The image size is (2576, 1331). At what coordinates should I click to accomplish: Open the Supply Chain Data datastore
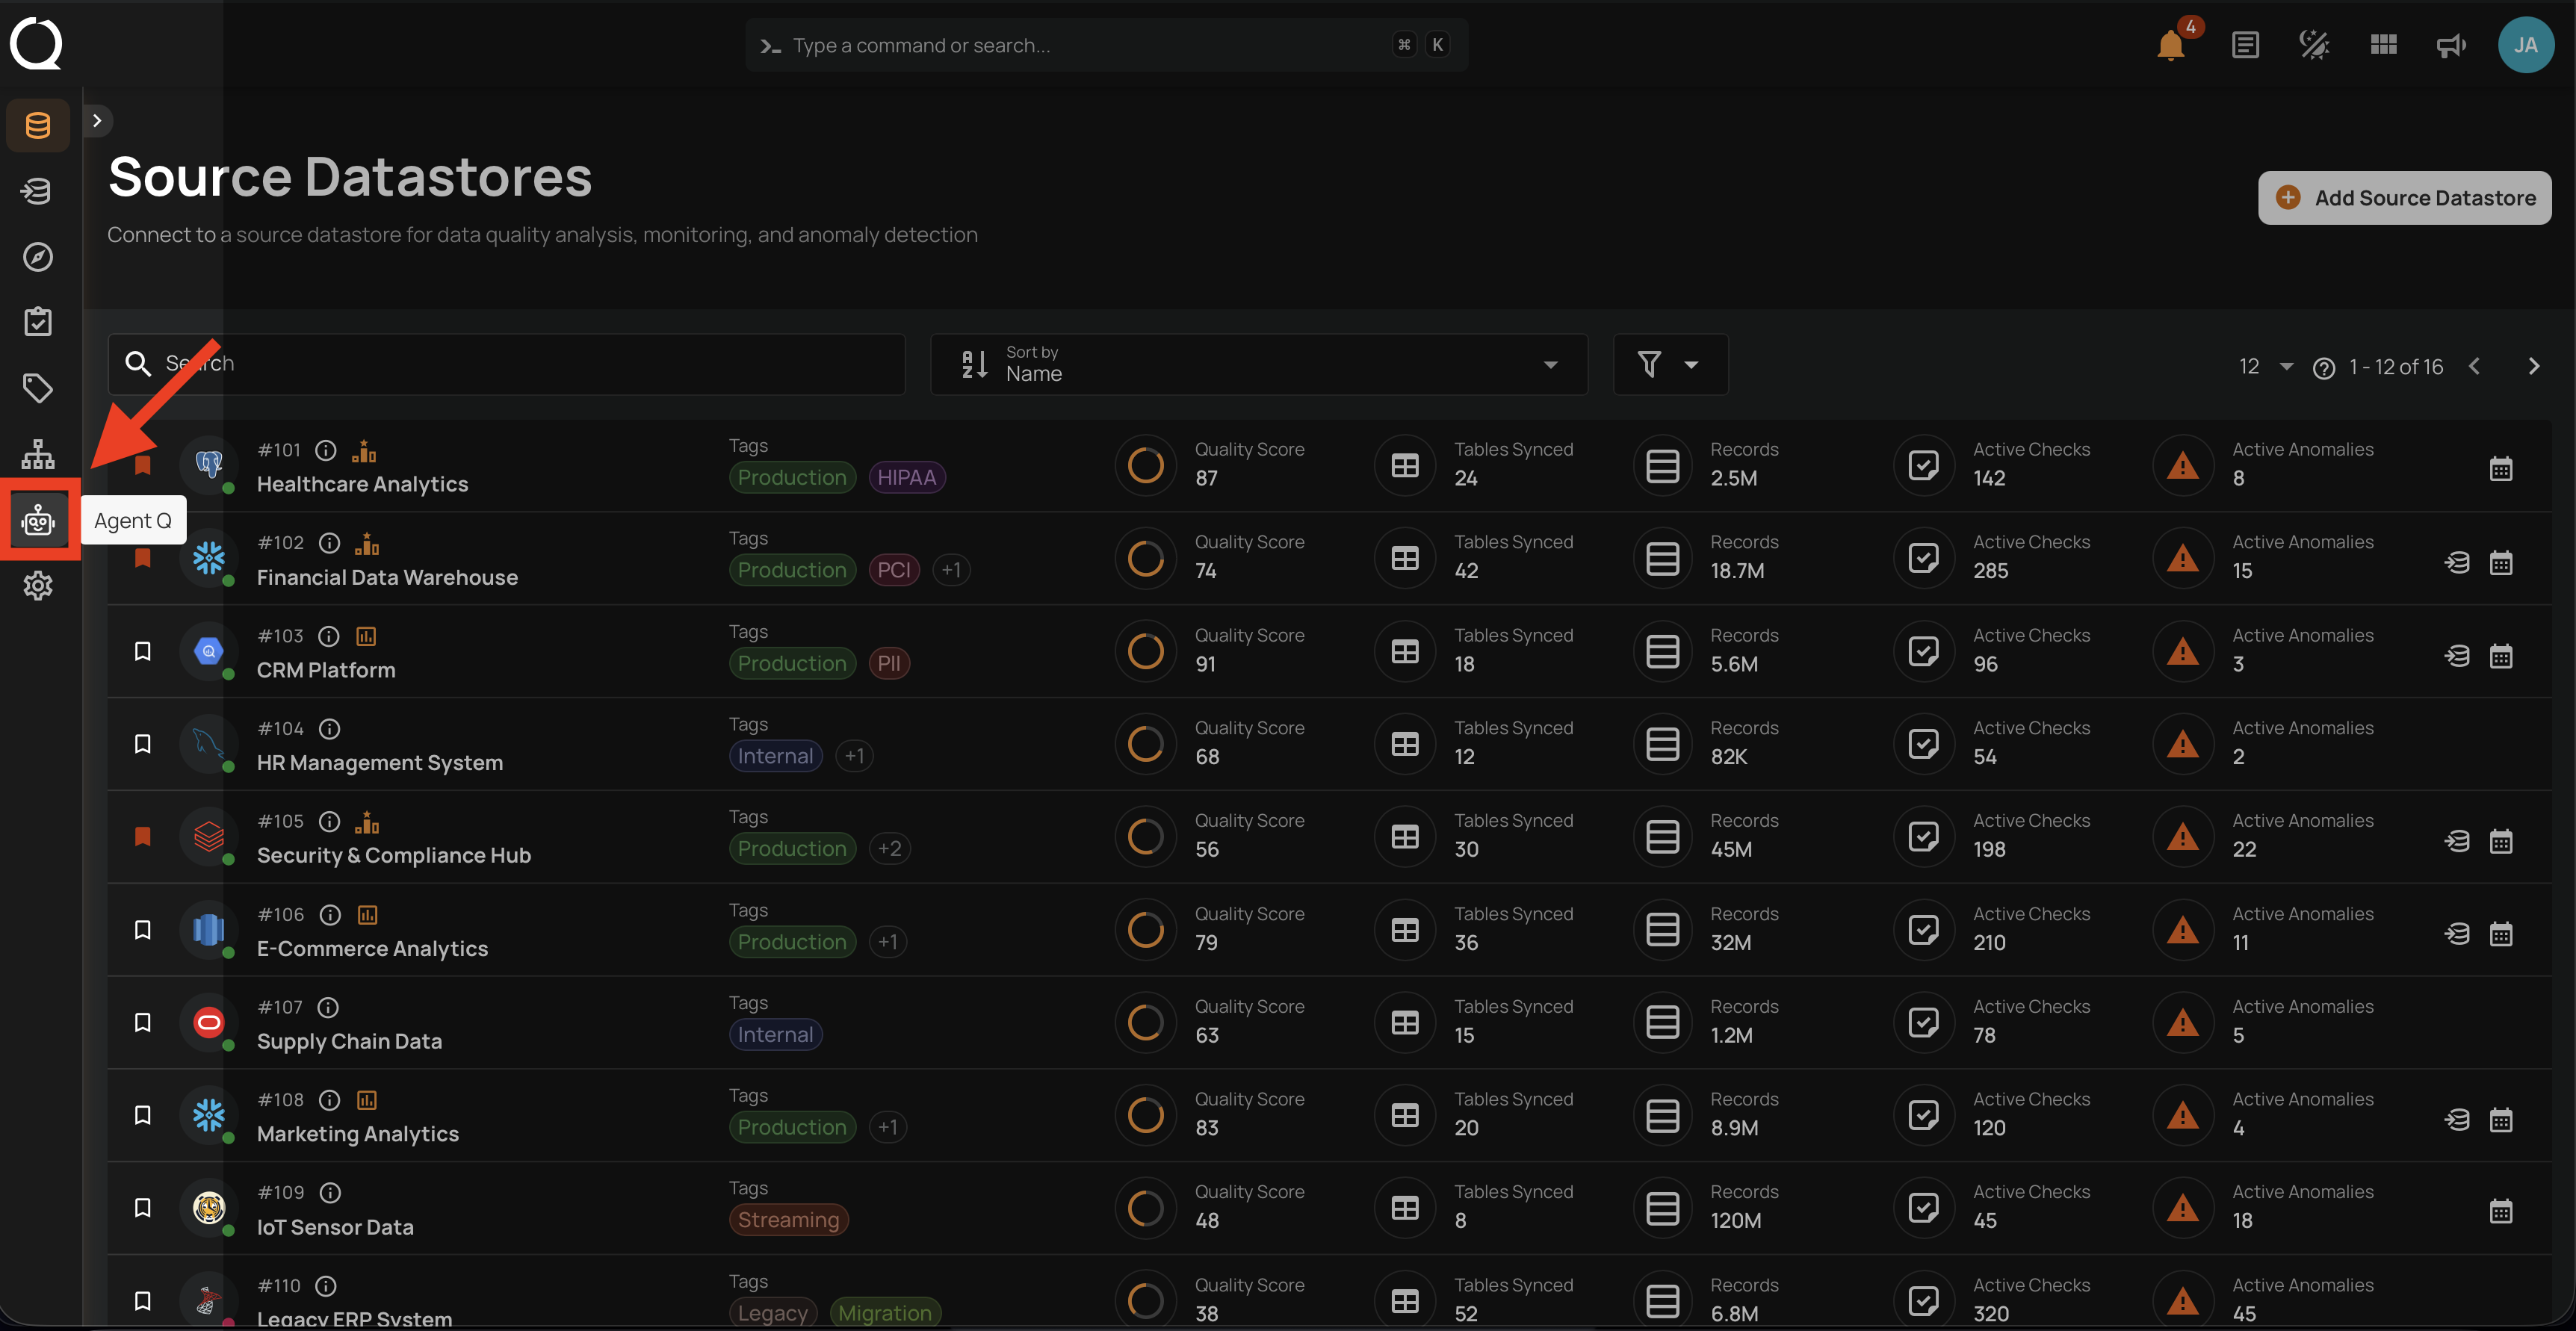(349, 1042)
